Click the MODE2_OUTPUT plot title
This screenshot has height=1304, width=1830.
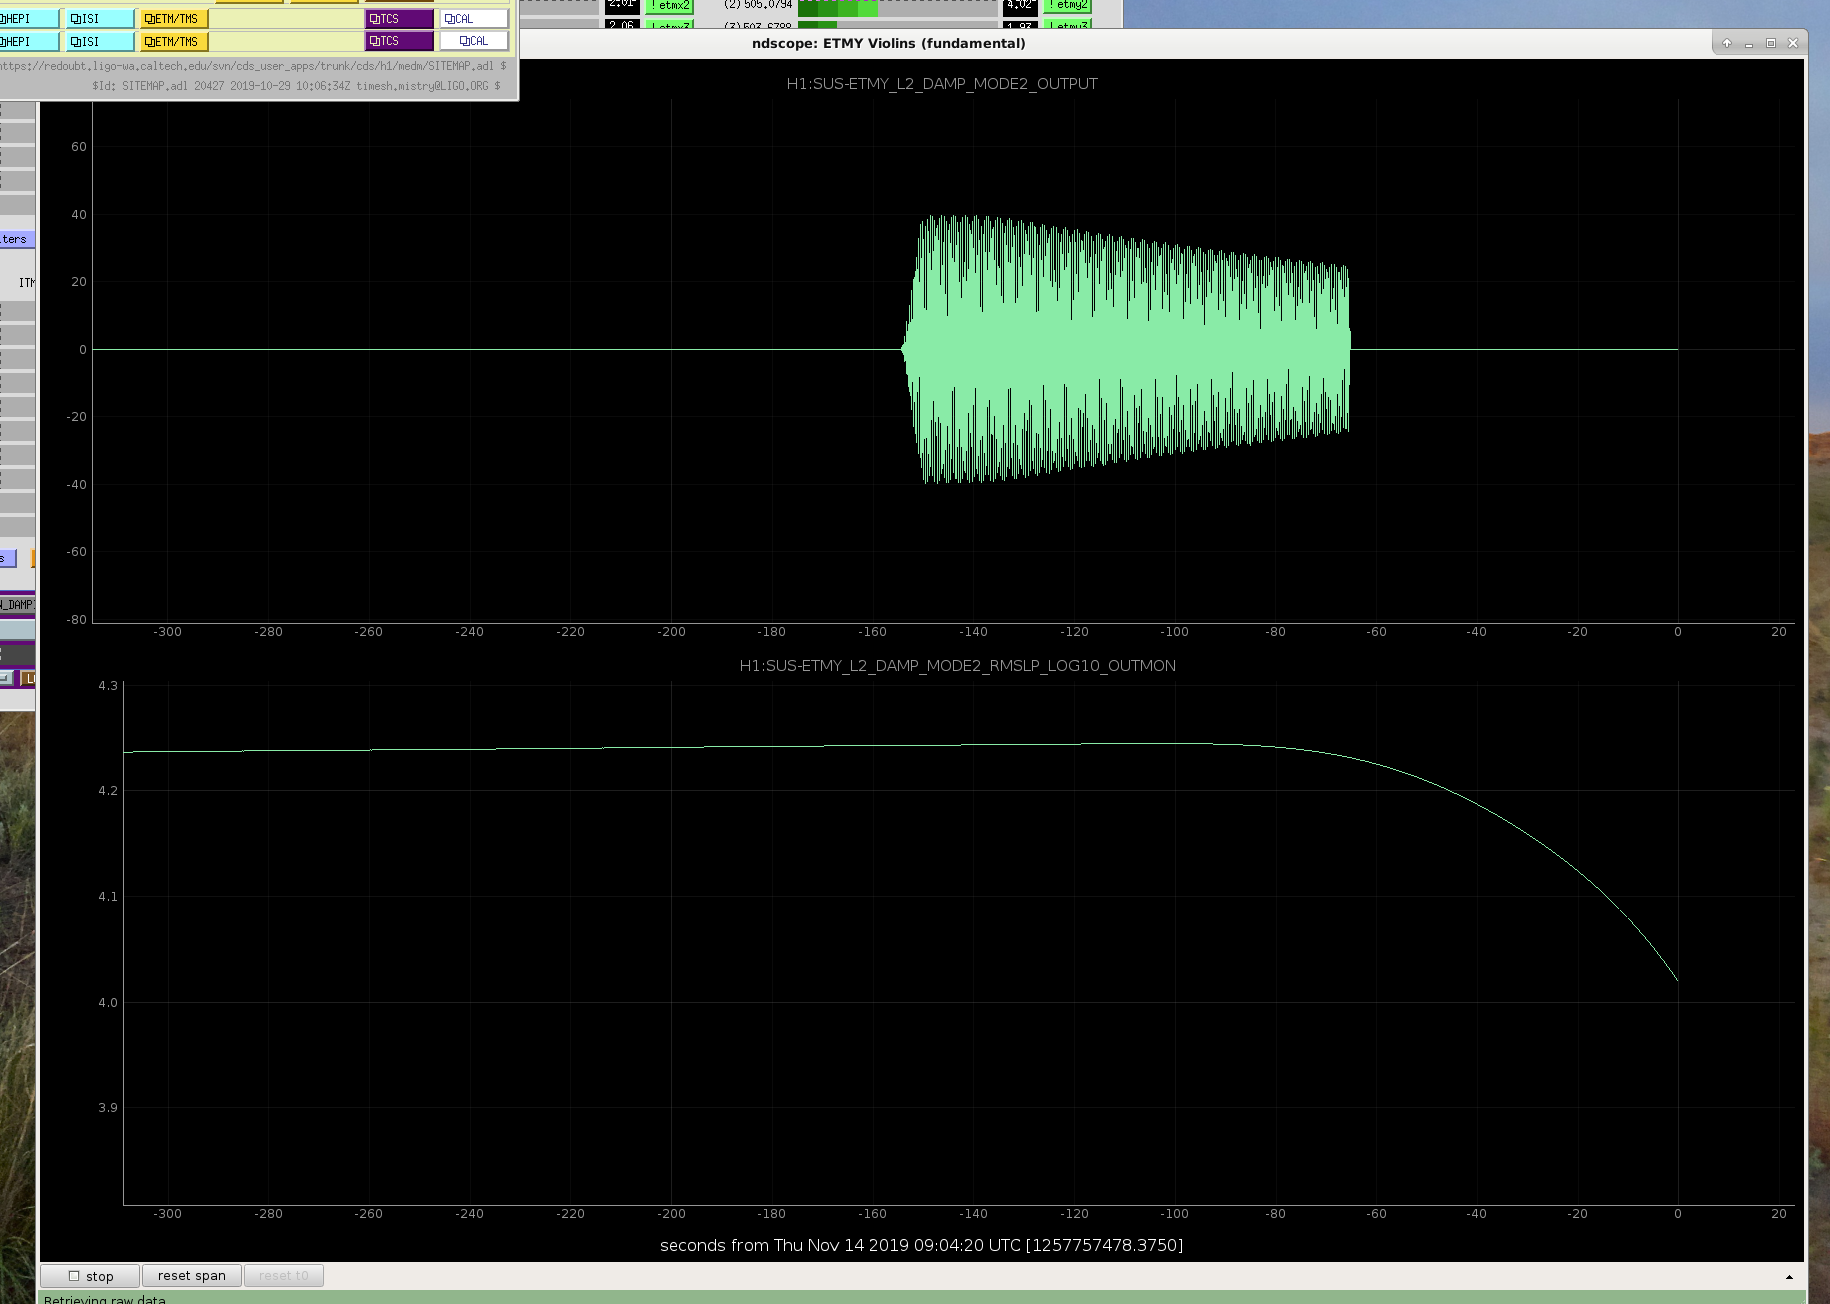click(x=942, y=84)
